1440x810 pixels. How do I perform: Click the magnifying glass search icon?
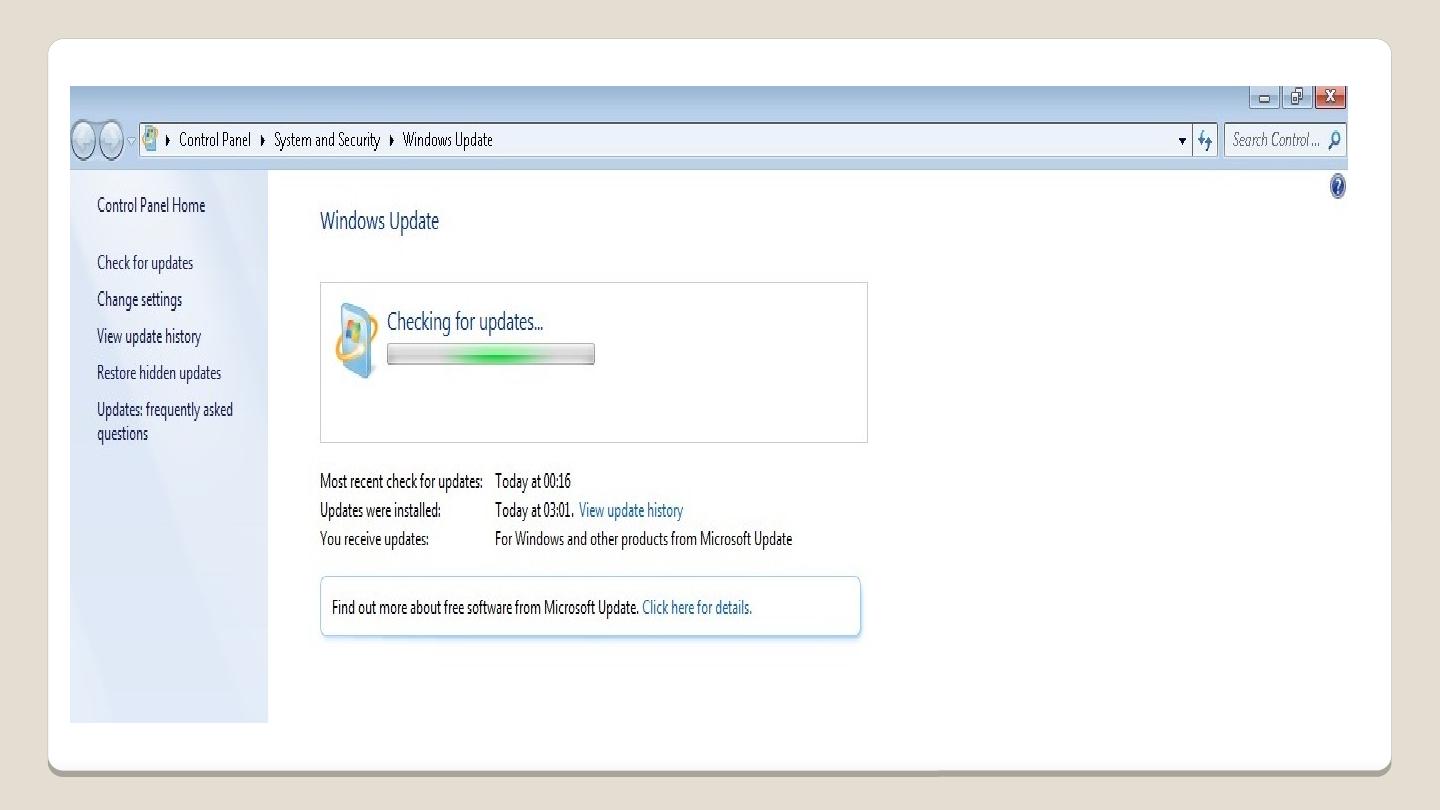pos(1335,140)
